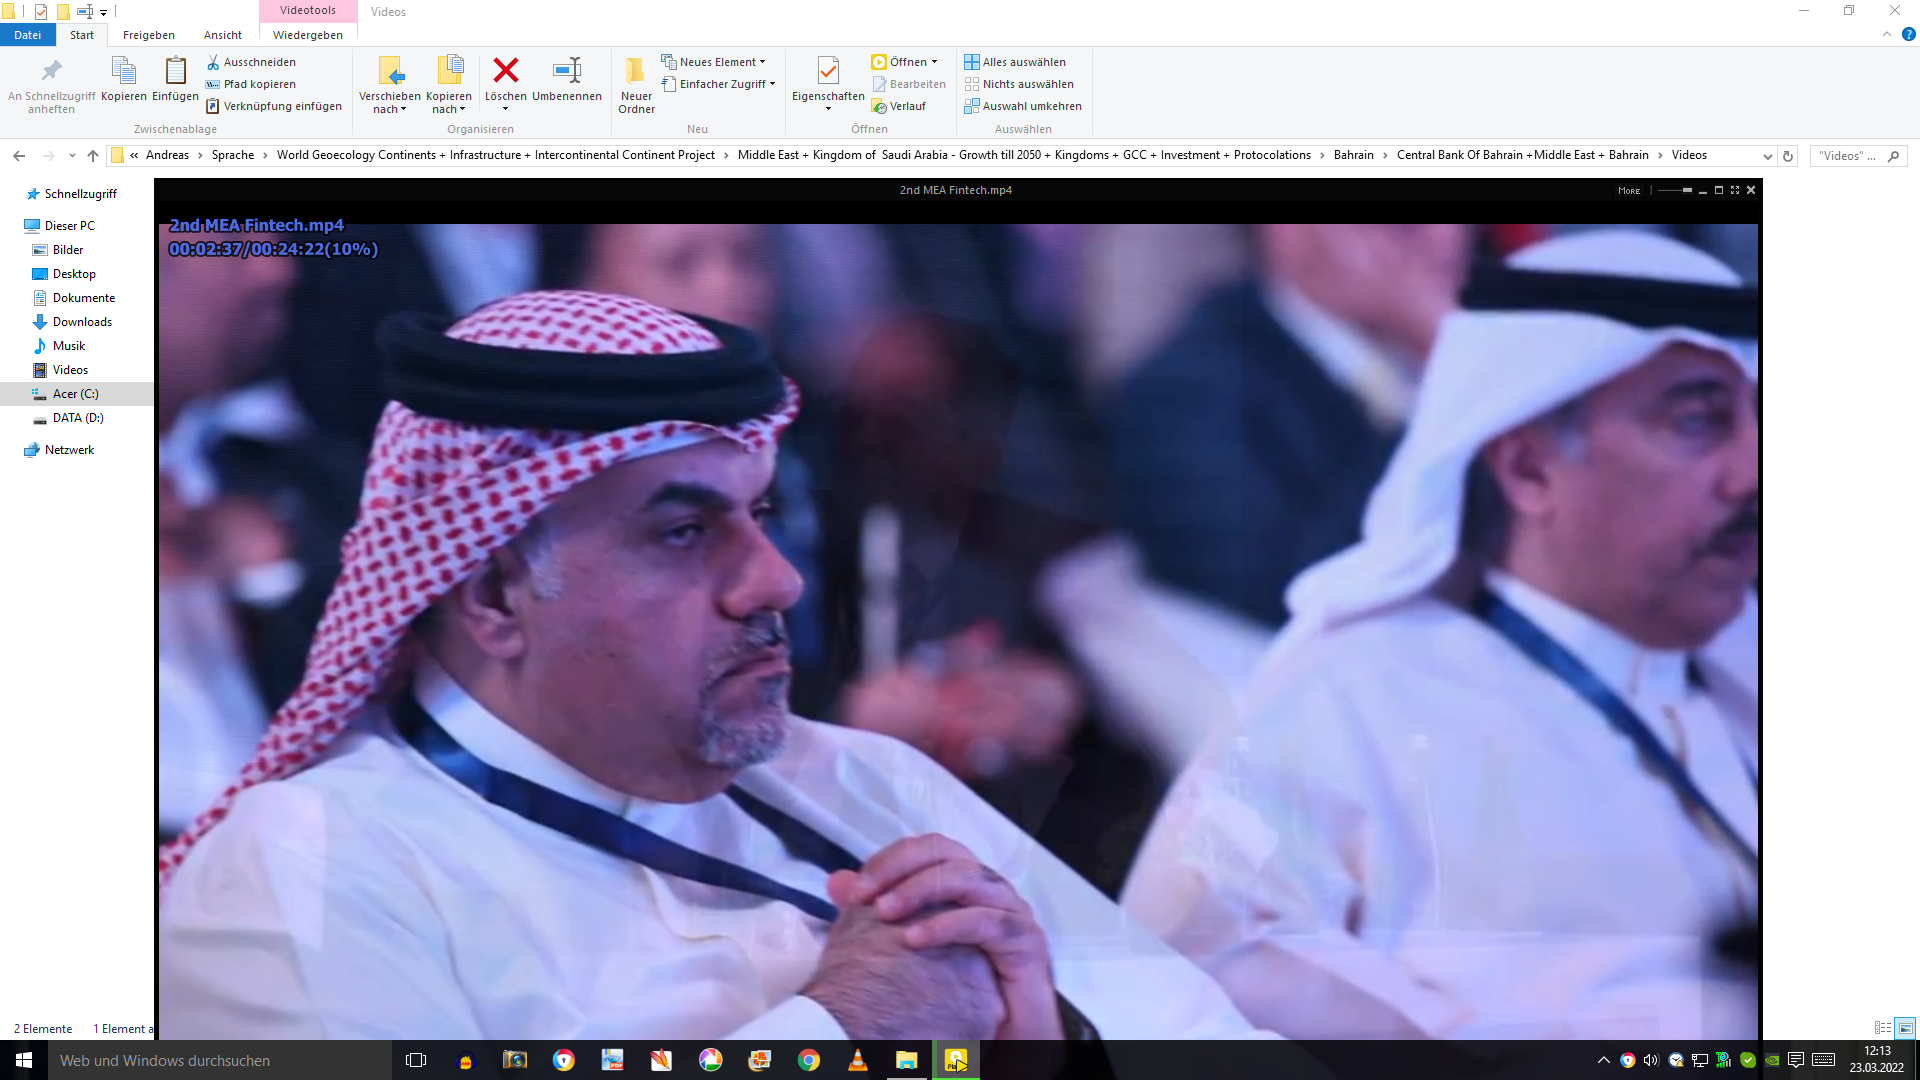Open the Datei tab
1920x1080 pixels.
(28, 35)
